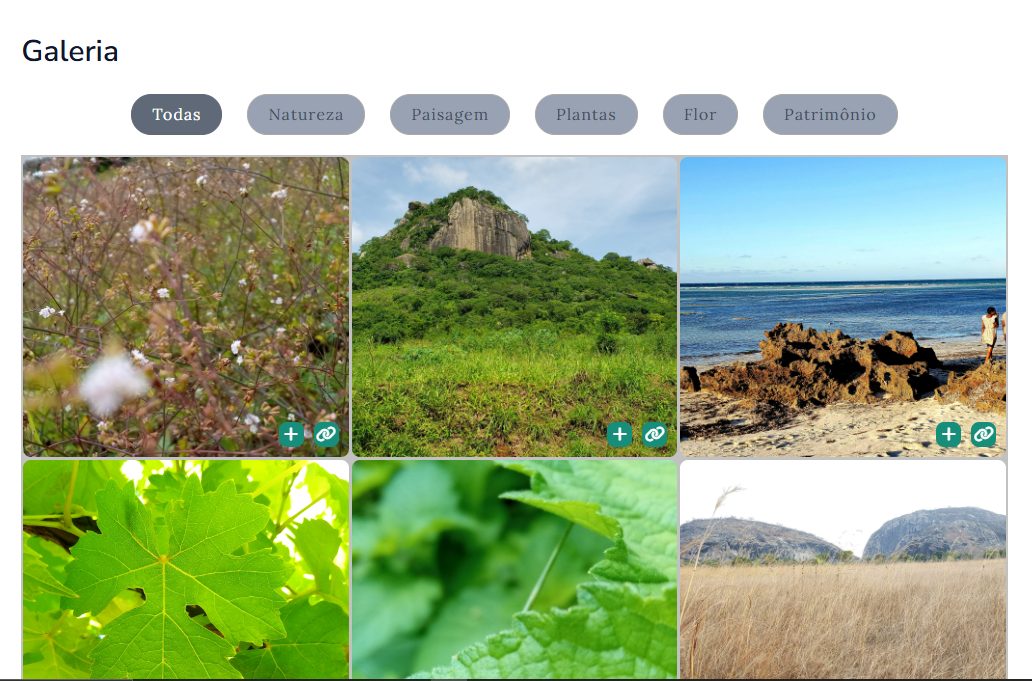Open the link icon on wildflower photo
1032x681 pixels.
[x=326, y=434]
